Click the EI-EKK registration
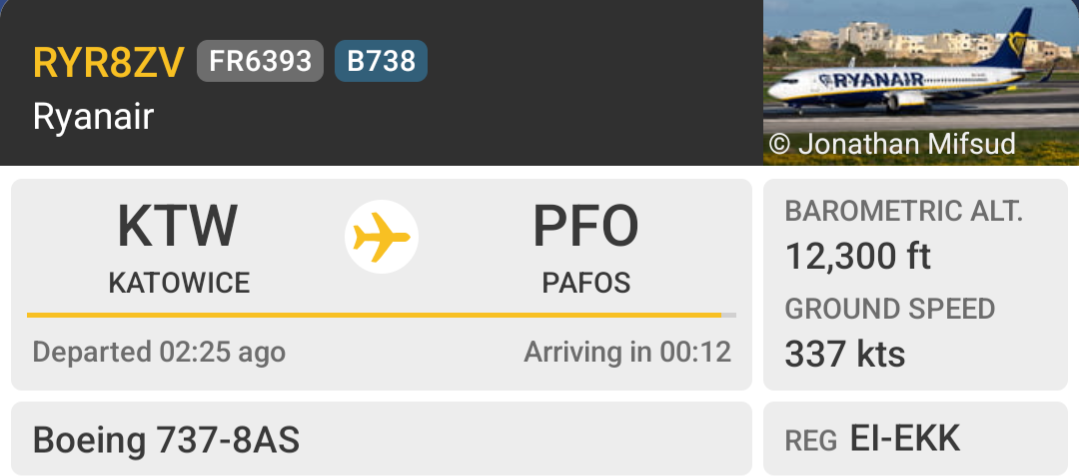Screen dimensions: 1079x476 pyautogui.click(x=904, y=439)
